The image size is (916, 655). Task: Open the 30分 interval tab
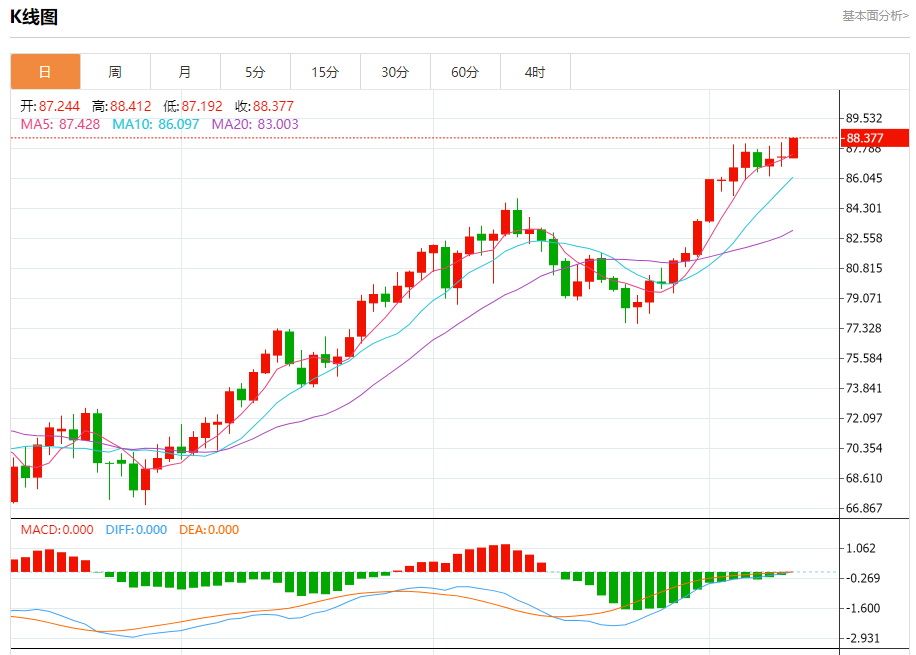pos(395,72)
